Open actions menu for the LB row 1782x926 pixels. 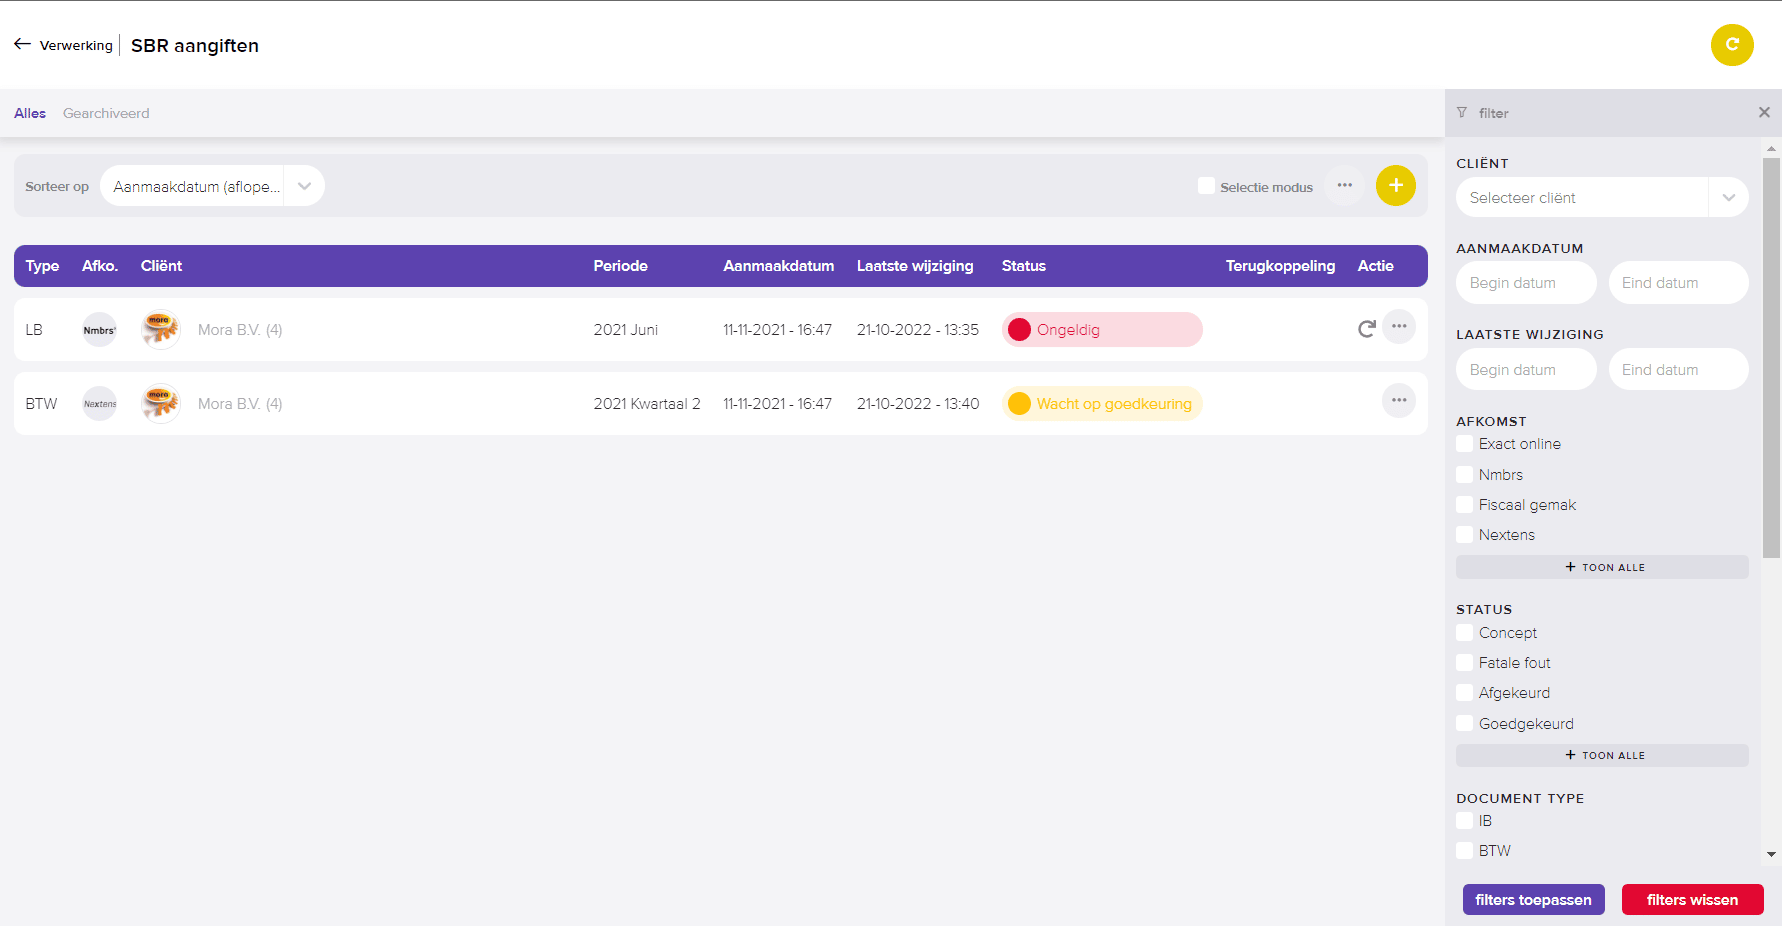coord(1398,327)
